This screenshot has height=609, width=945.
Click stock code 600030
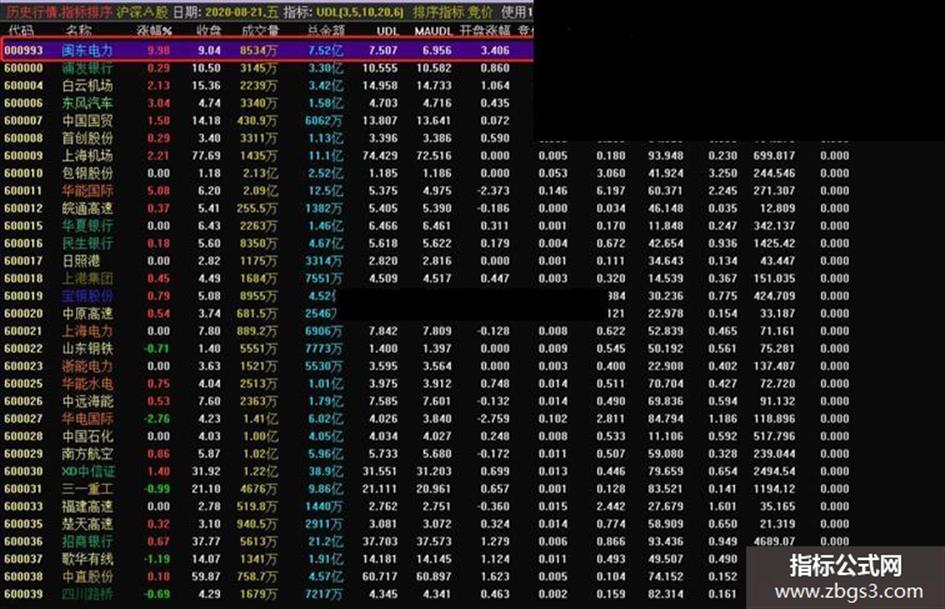pos(24,472)
